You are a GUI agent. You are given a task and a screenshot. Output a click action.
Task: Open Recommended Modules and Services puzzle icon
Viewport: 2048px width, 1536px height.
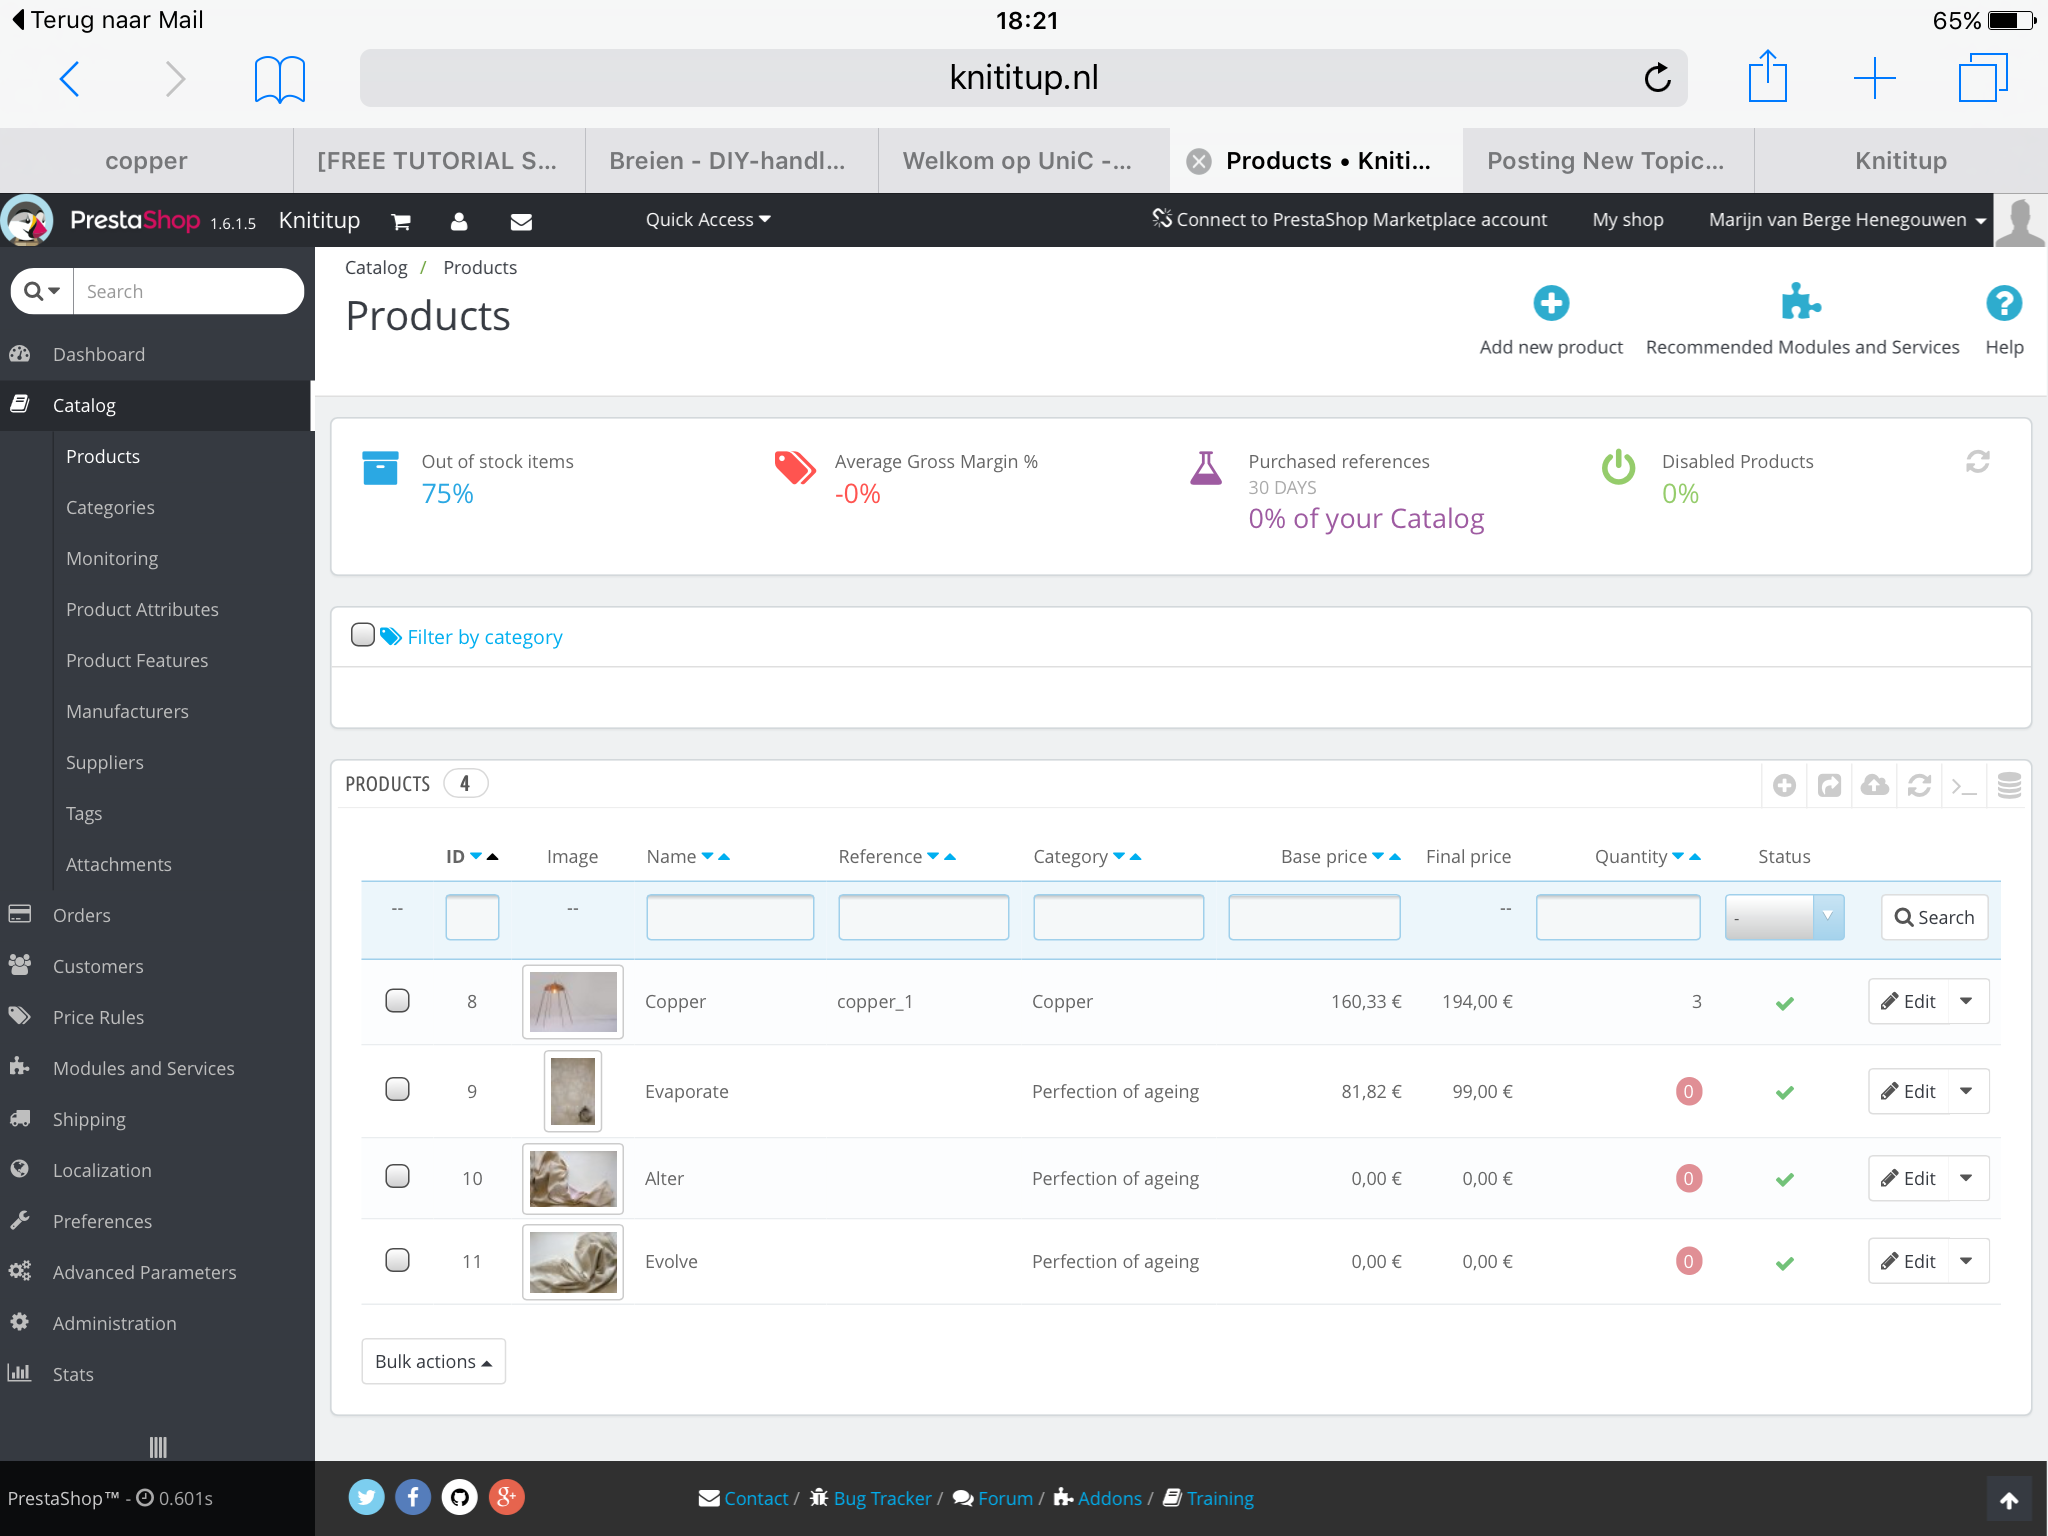(1801, 302)
